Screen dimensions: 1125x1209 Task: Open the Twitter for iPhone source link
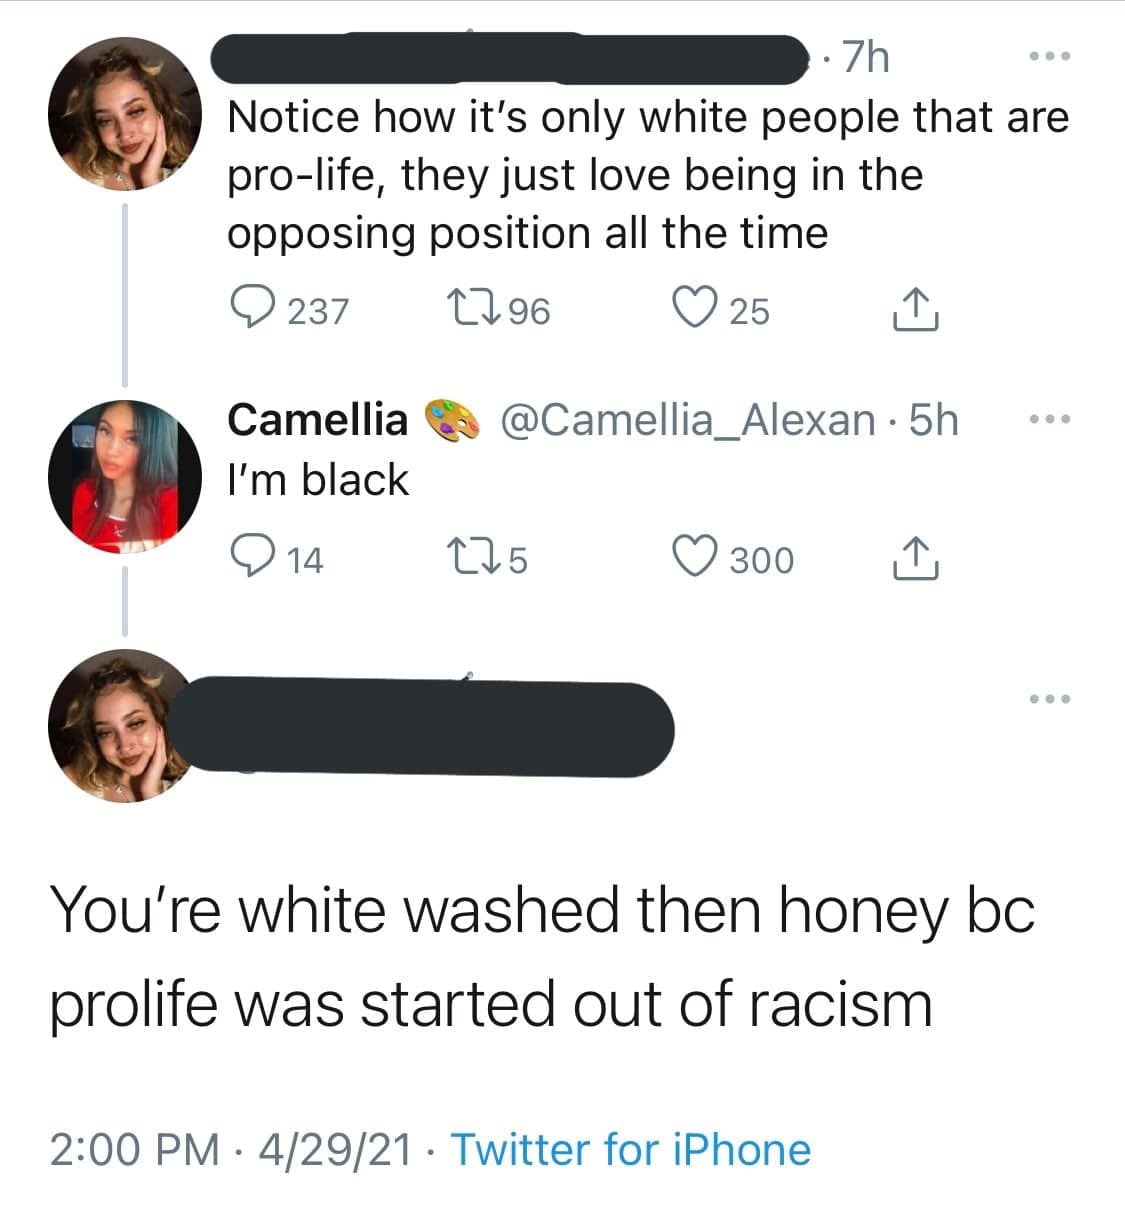(631, 1150)
